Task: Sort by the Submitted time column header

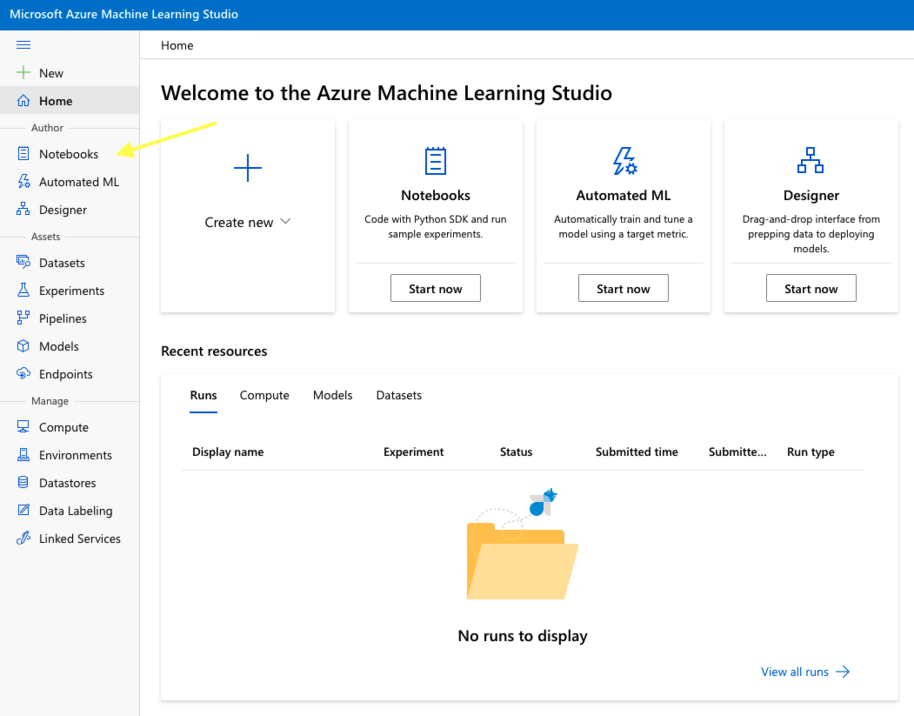Action: point(636,452)
